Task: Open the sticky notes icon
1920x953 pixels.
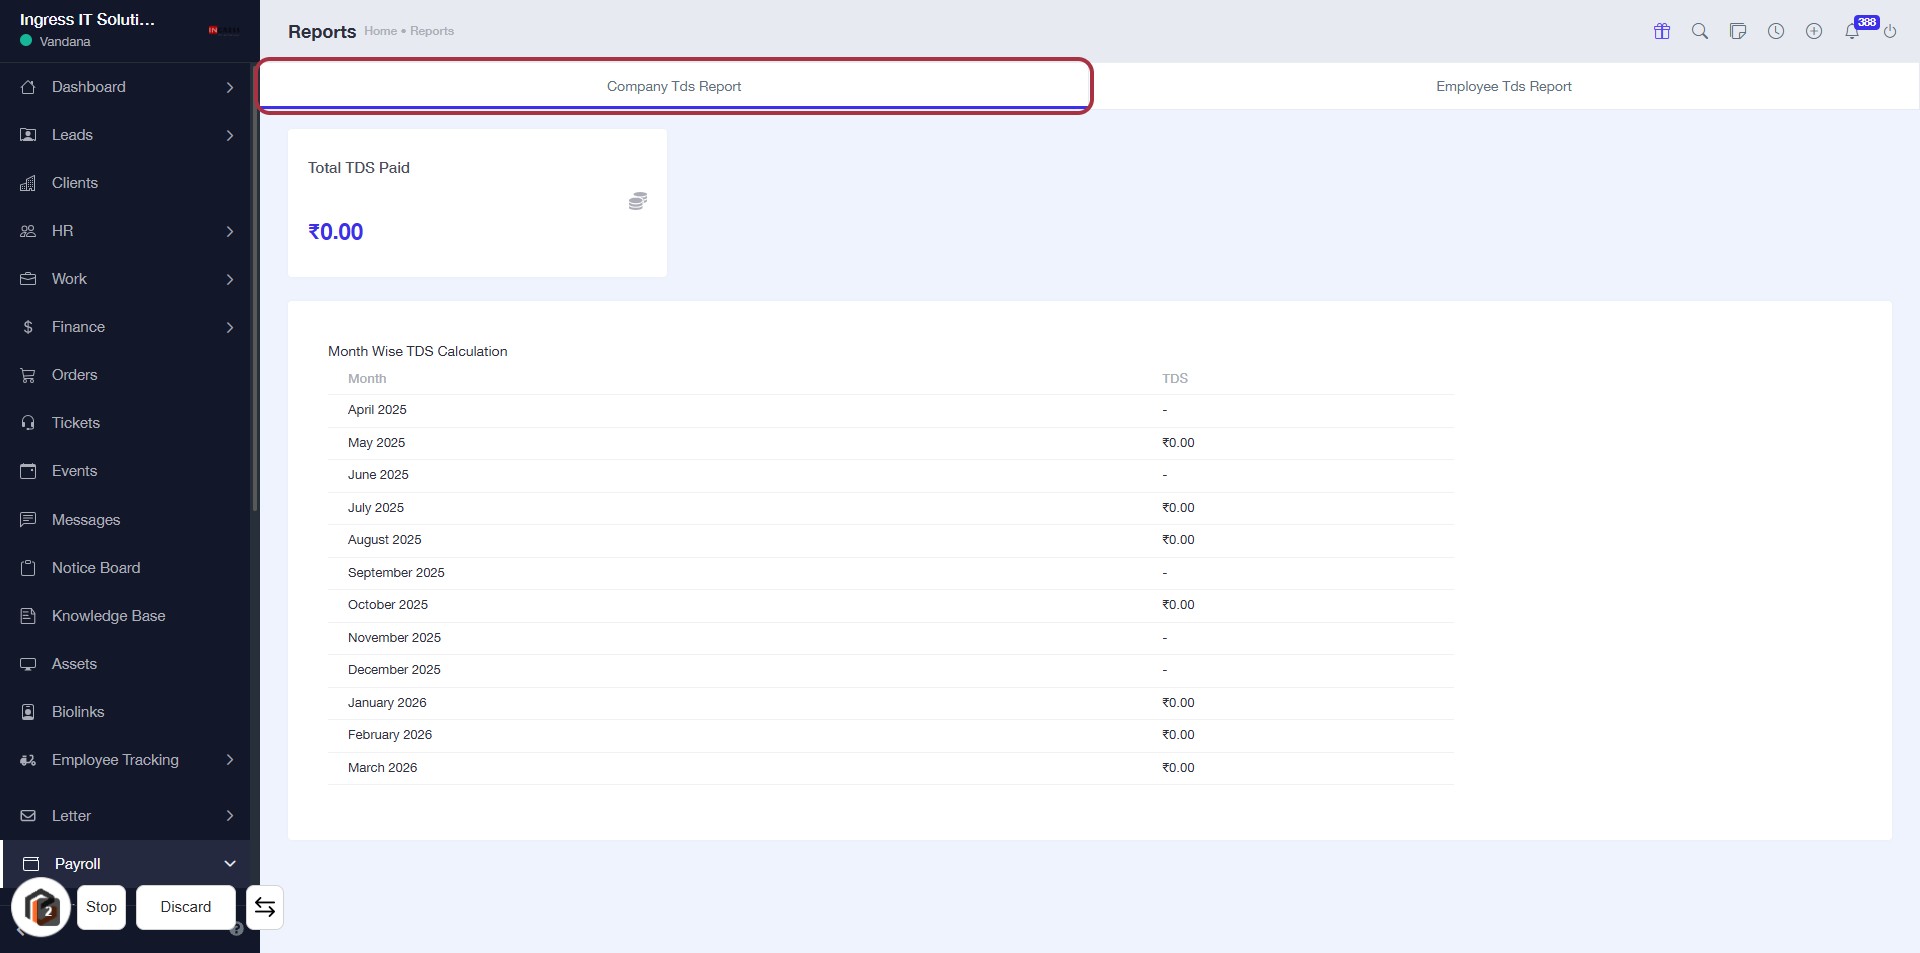Action: pos(1737,31)
